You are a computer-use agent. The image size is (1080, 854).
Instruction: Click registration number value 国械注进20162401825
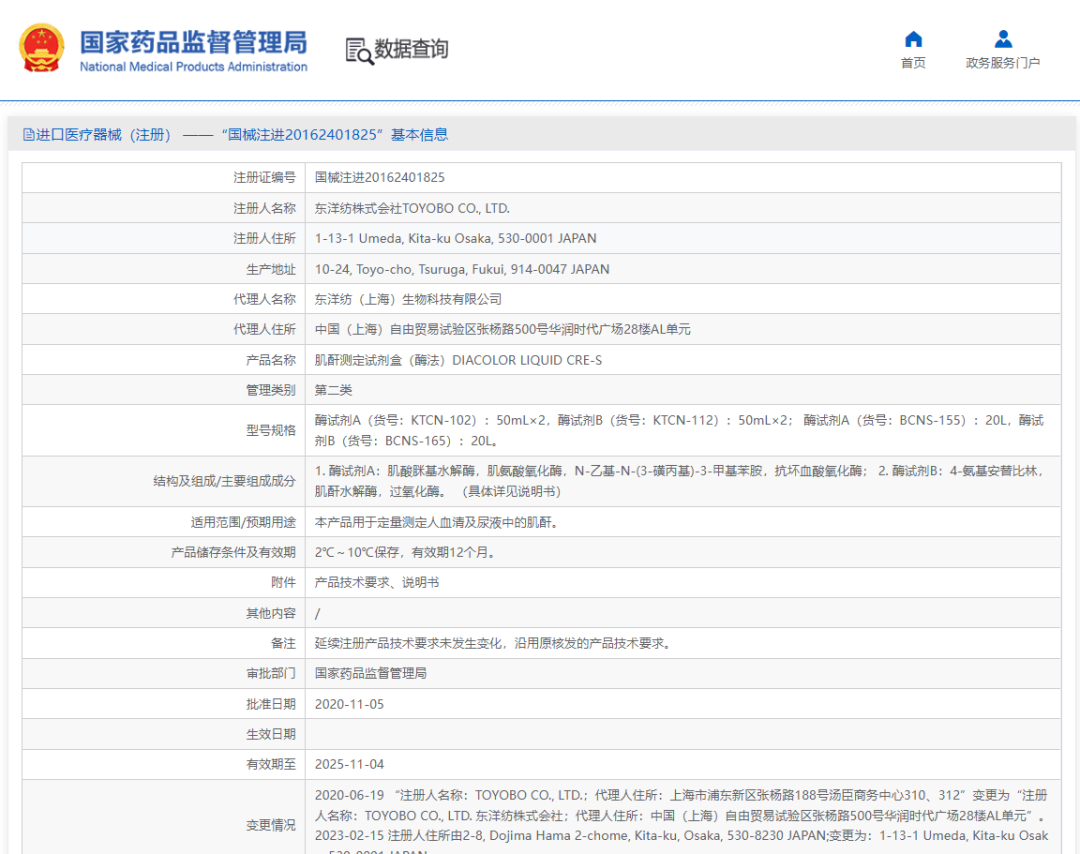(380, 178)
